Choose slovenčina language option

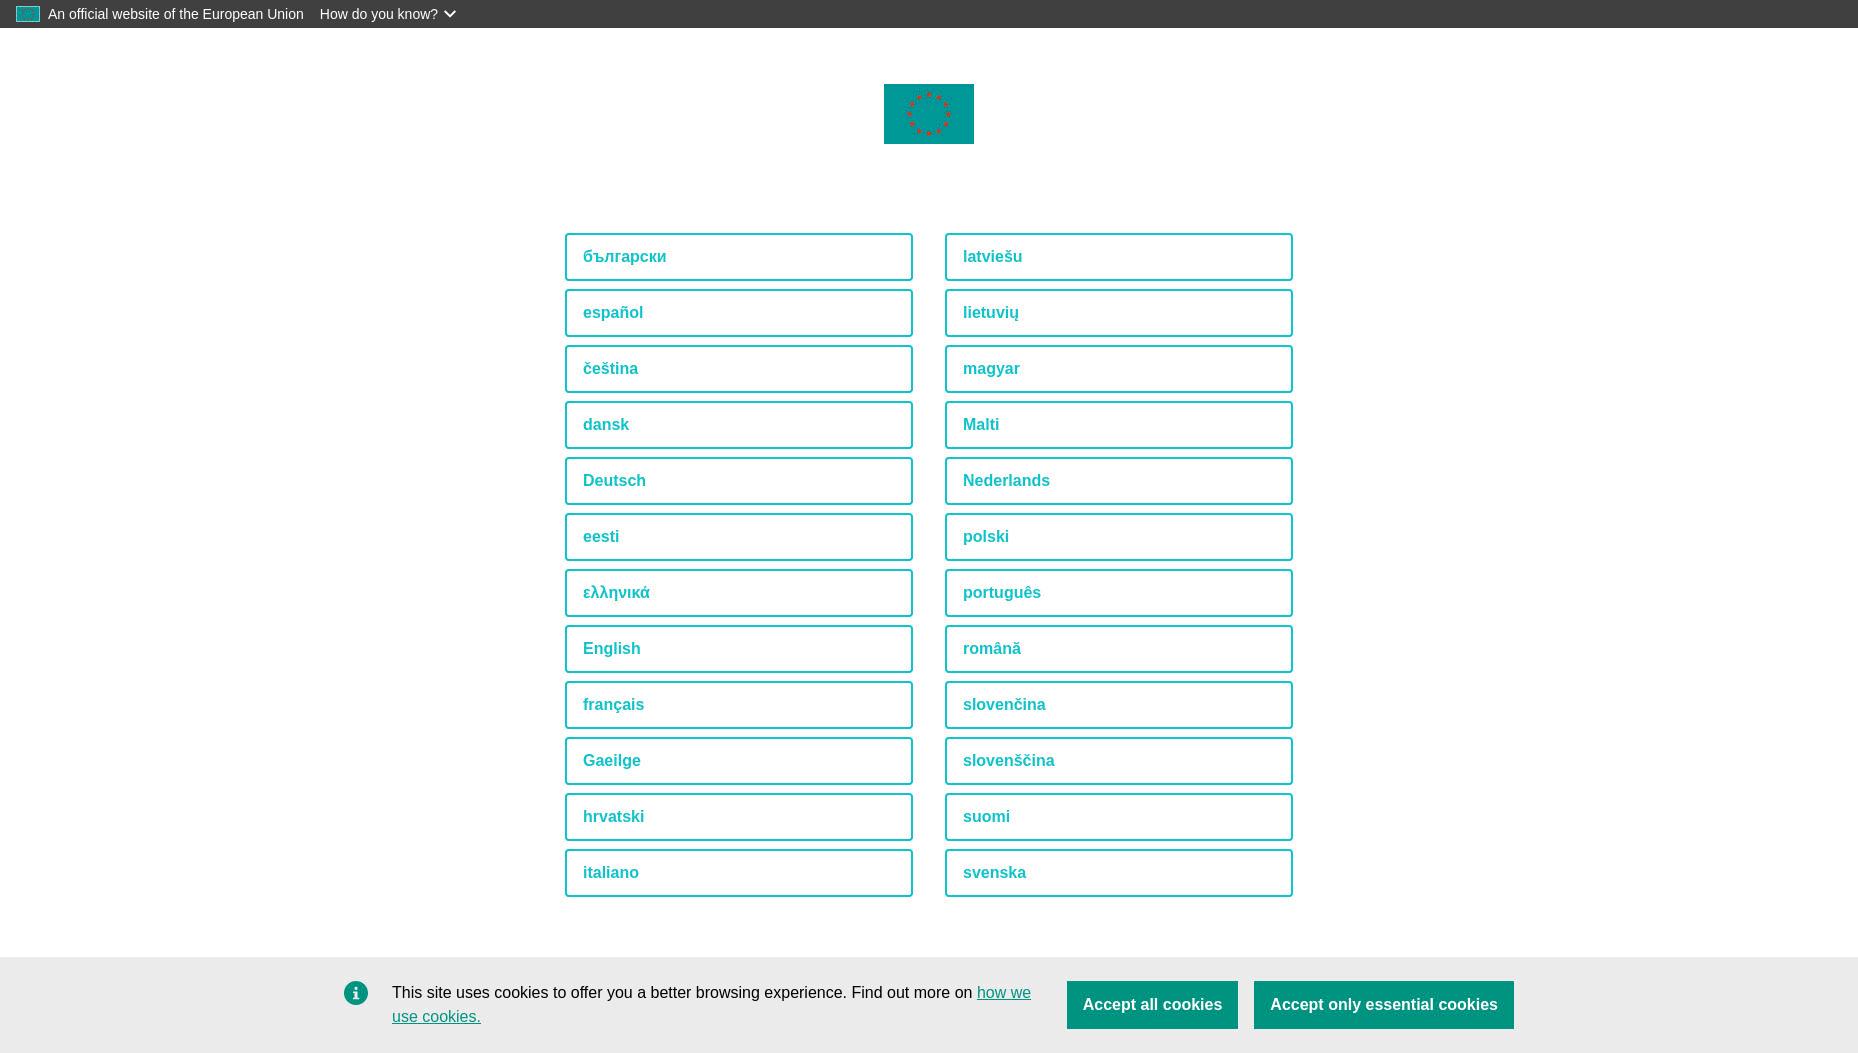(x=1119, y=705)
